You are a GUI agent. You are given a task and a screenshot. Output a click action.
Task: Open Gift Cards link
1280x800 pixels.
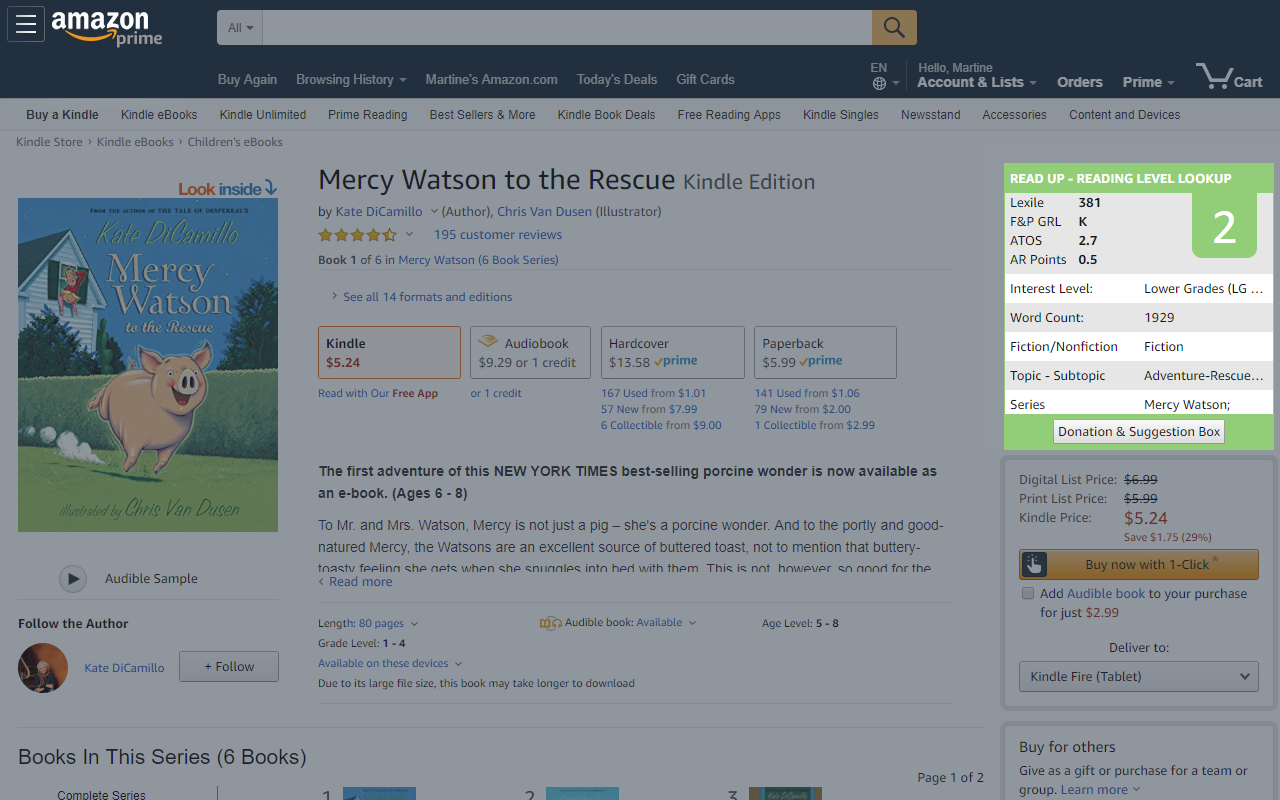tap(705, 79)
